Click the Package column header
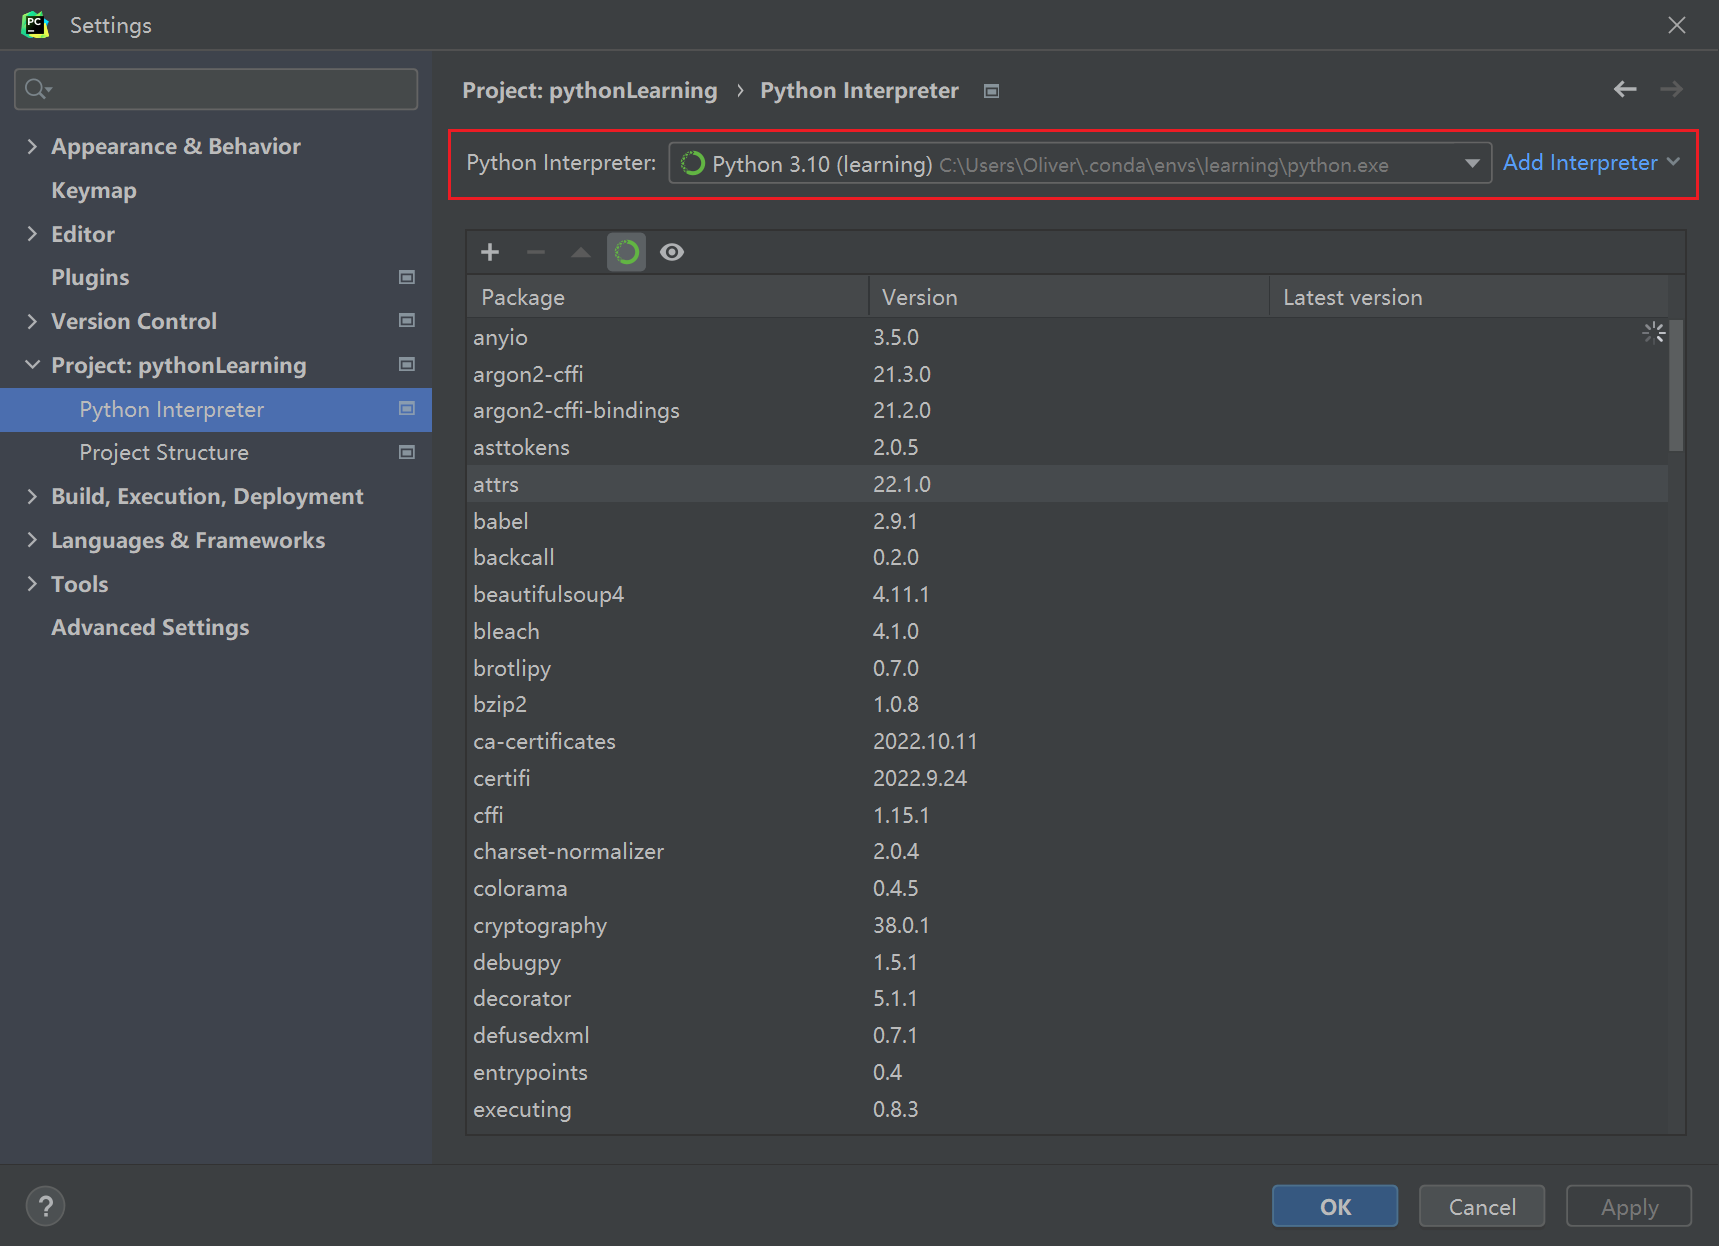This screenshot has height=1246, width=1719. pyautogui.click(x=667, y=297)
